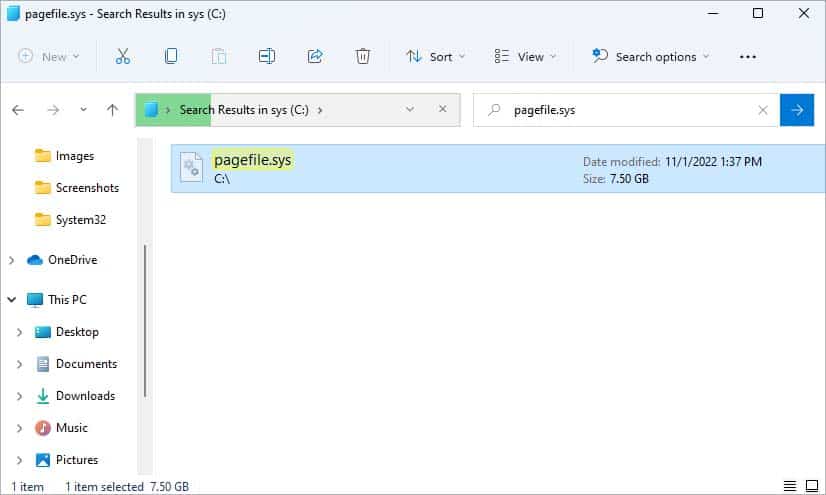826x495 pixels.
Task: Click the C:\ path under pagefile.sys
Action: pos(222,179)
